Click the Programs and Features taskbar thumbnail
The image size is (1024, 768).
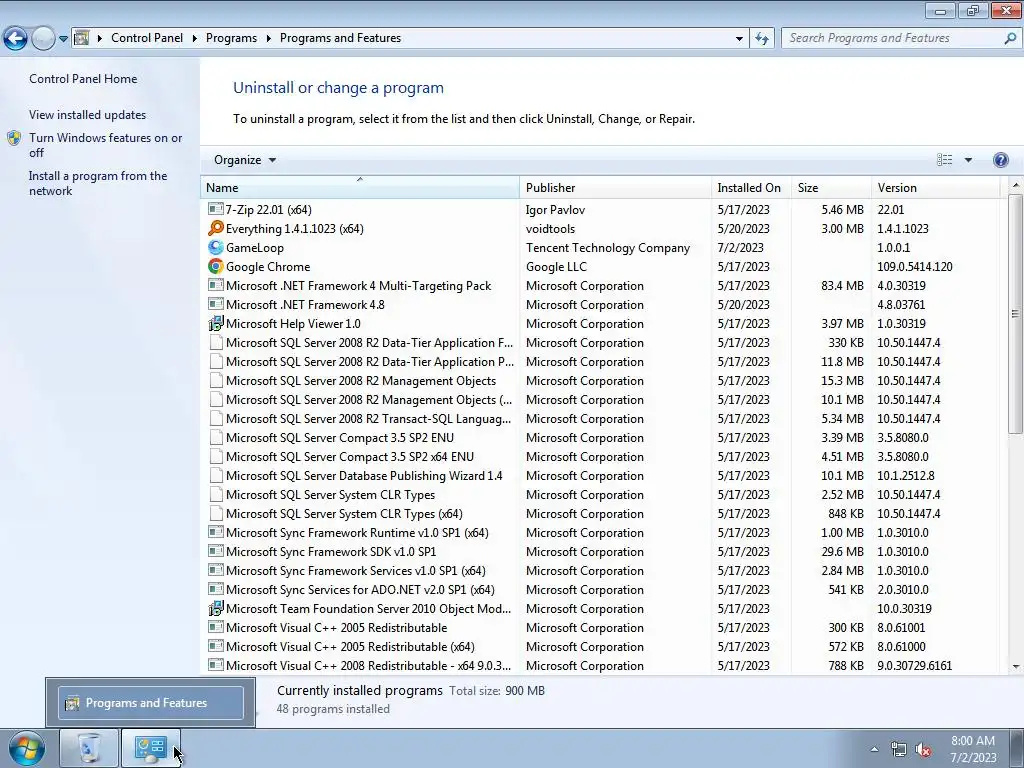point(151,703)
